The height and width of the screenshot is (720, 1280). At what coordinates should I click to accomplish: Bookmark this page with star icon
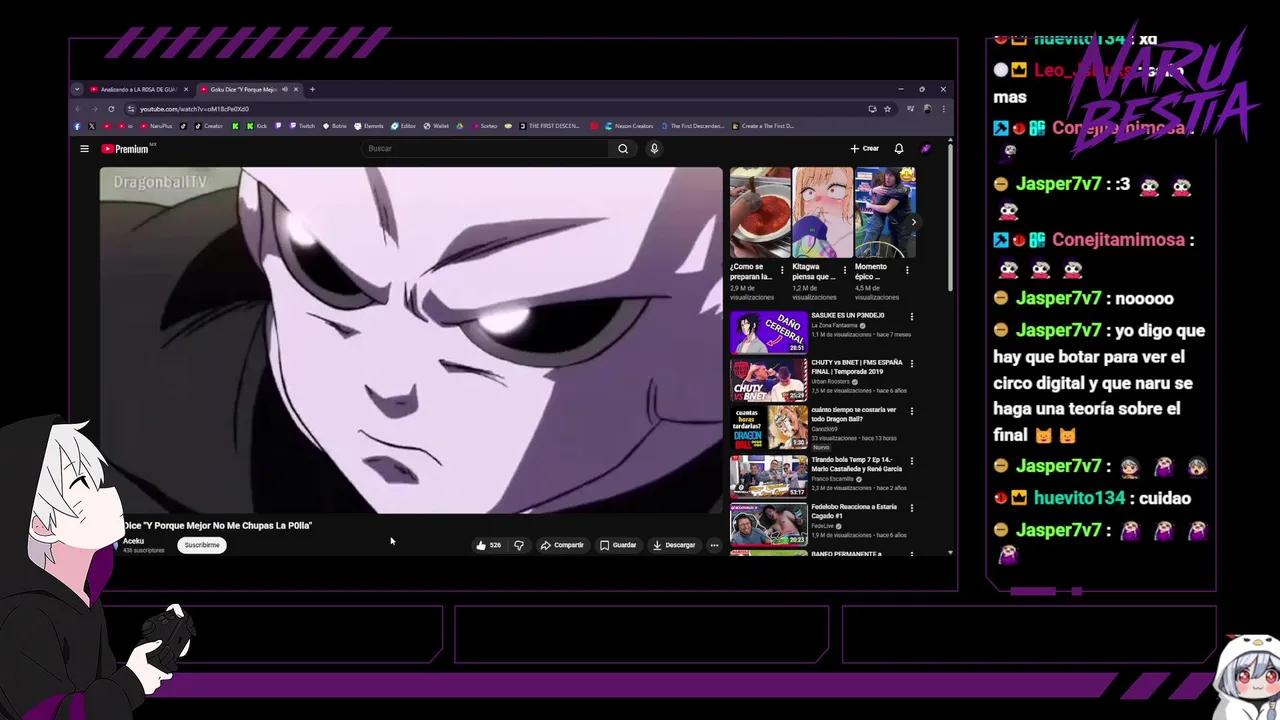(x=887, y=109)
